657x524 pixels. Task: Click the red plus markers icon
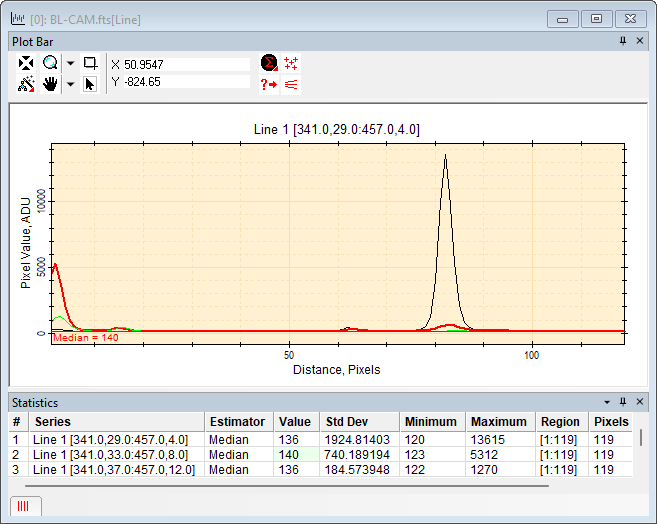coord(291,63)
